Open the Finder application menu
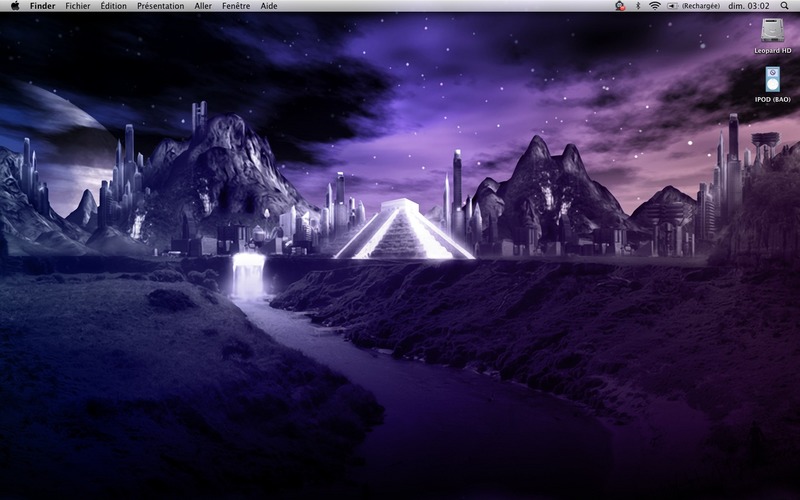 pyautogui.click(x=42, y=6)
